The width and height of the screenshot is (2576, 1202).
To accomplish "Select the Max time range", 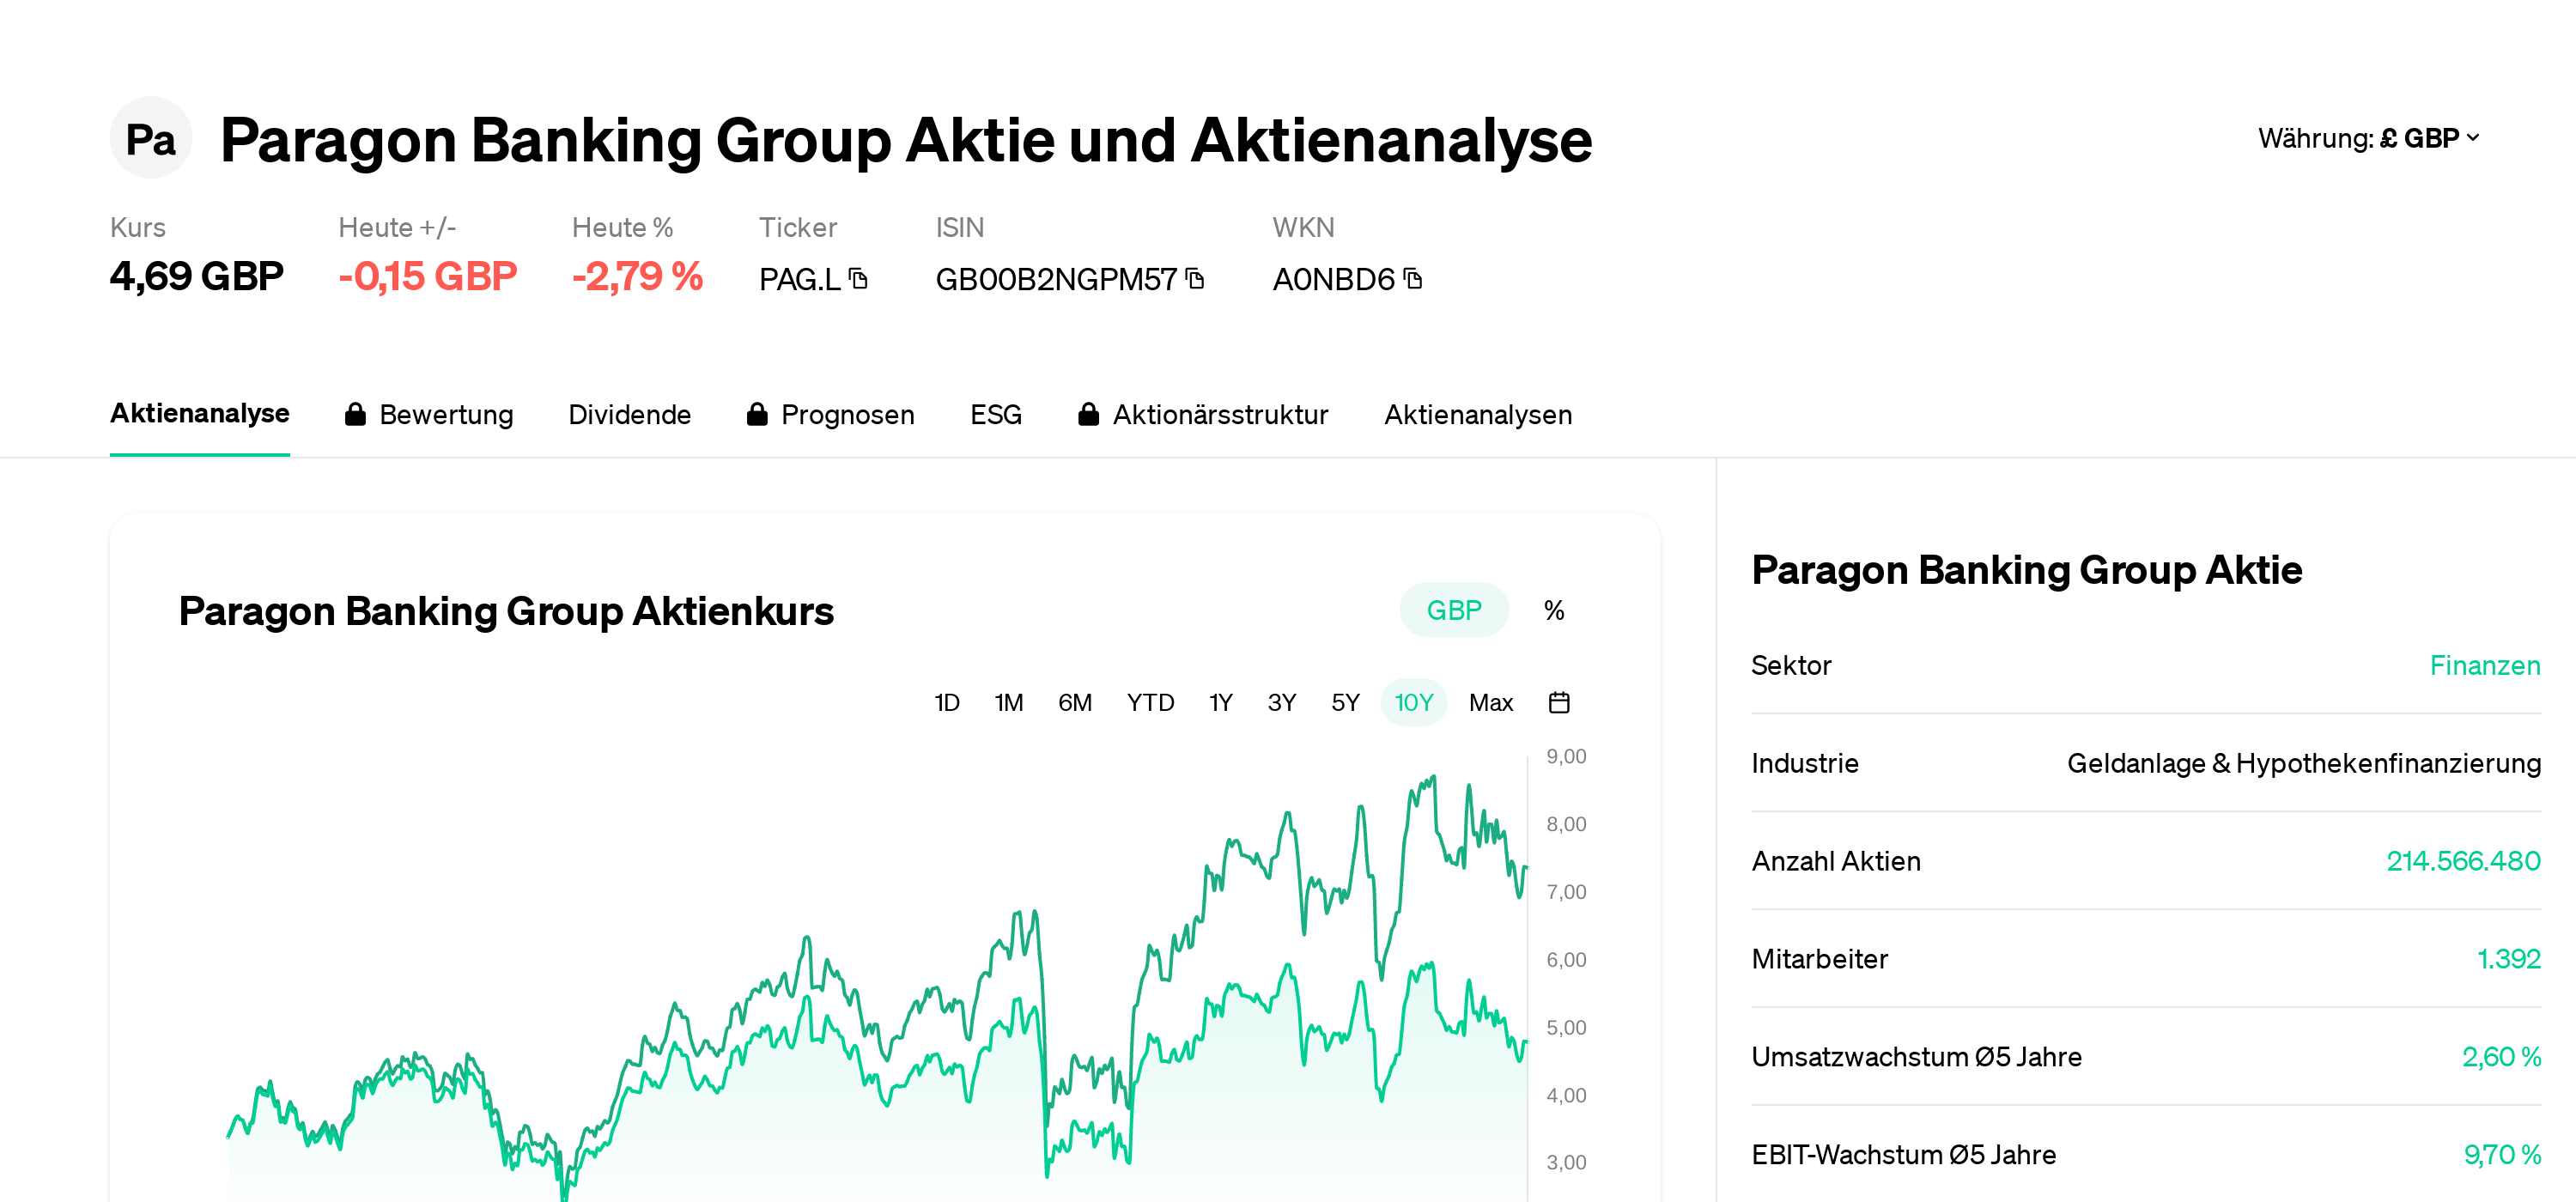I will click(x=1491, y=702).
